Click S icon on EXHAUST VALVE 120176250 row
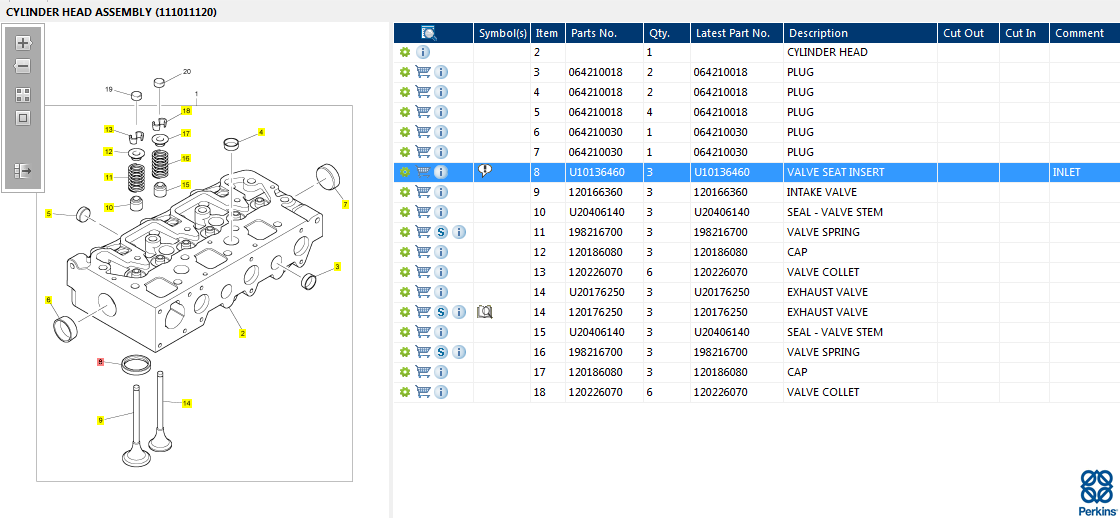Viewport: 1120px width, 518px height. click(441, 312)
